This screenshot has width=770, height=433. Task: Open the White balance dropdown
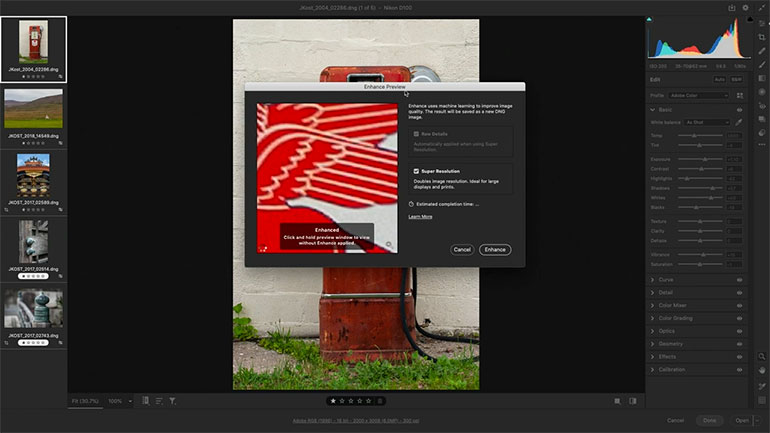tap(707, 122)
